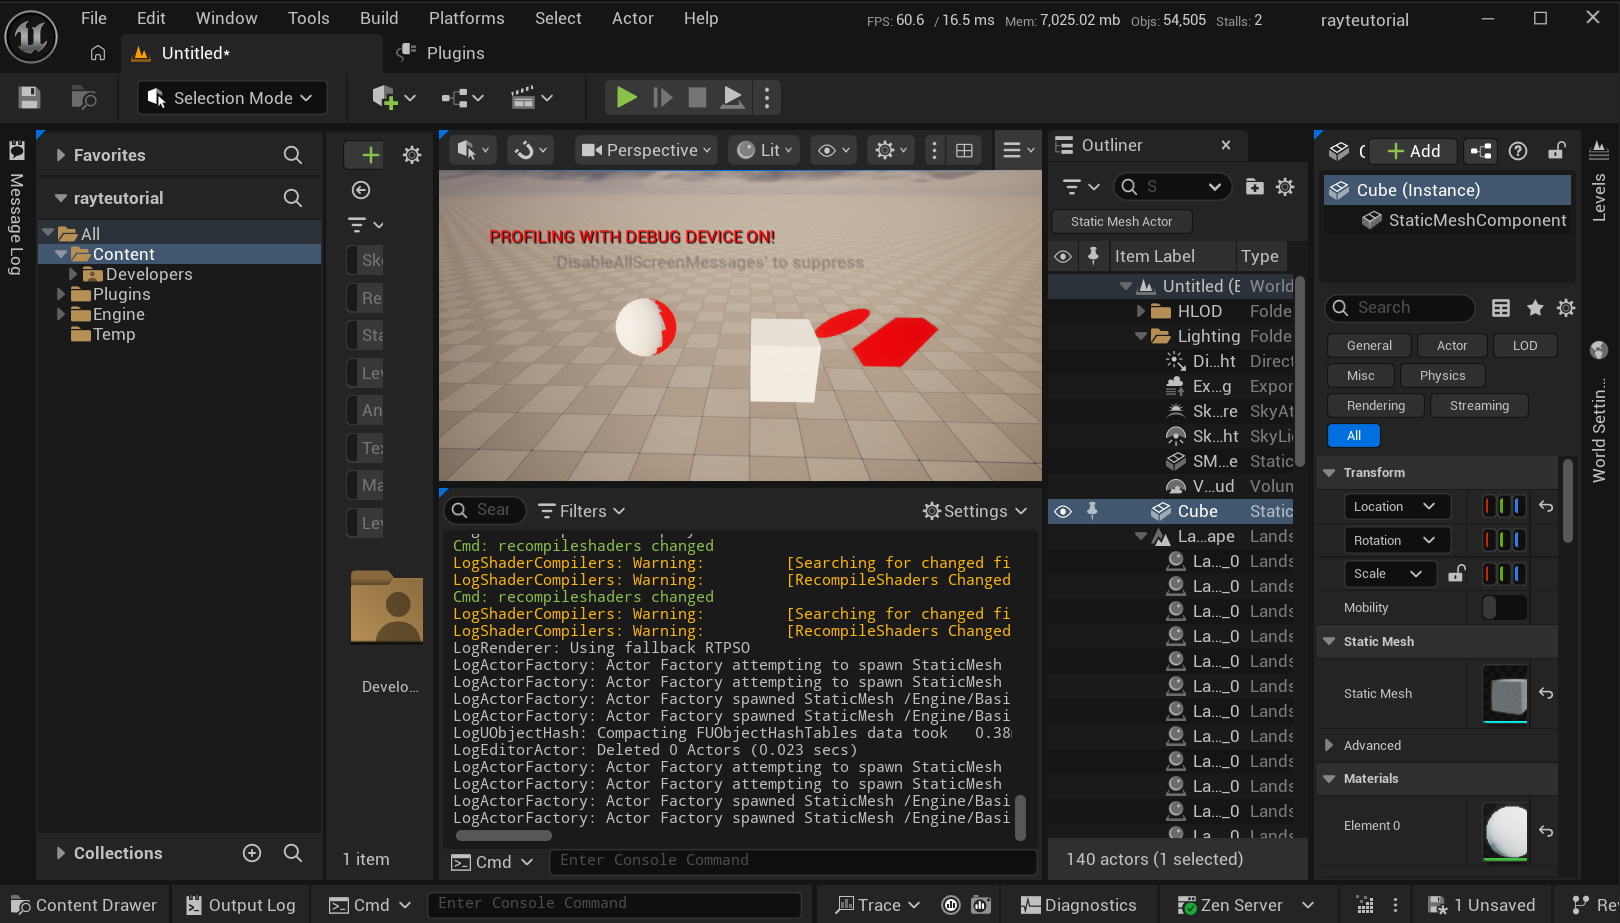This screenshot has width=1620, height=923.
Task: Click the green Play button
Action: click(x=626, y=97)
